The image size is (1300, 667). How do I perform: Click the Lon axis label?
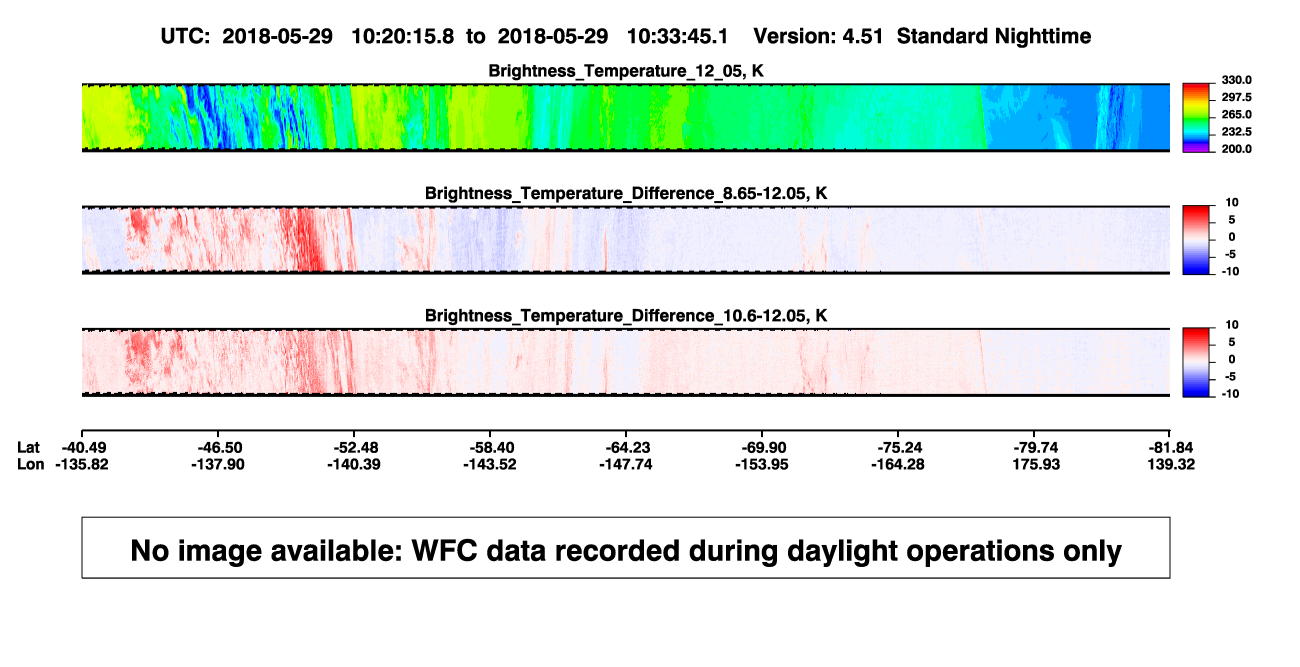pyautogui.click(x=31, y=464)
